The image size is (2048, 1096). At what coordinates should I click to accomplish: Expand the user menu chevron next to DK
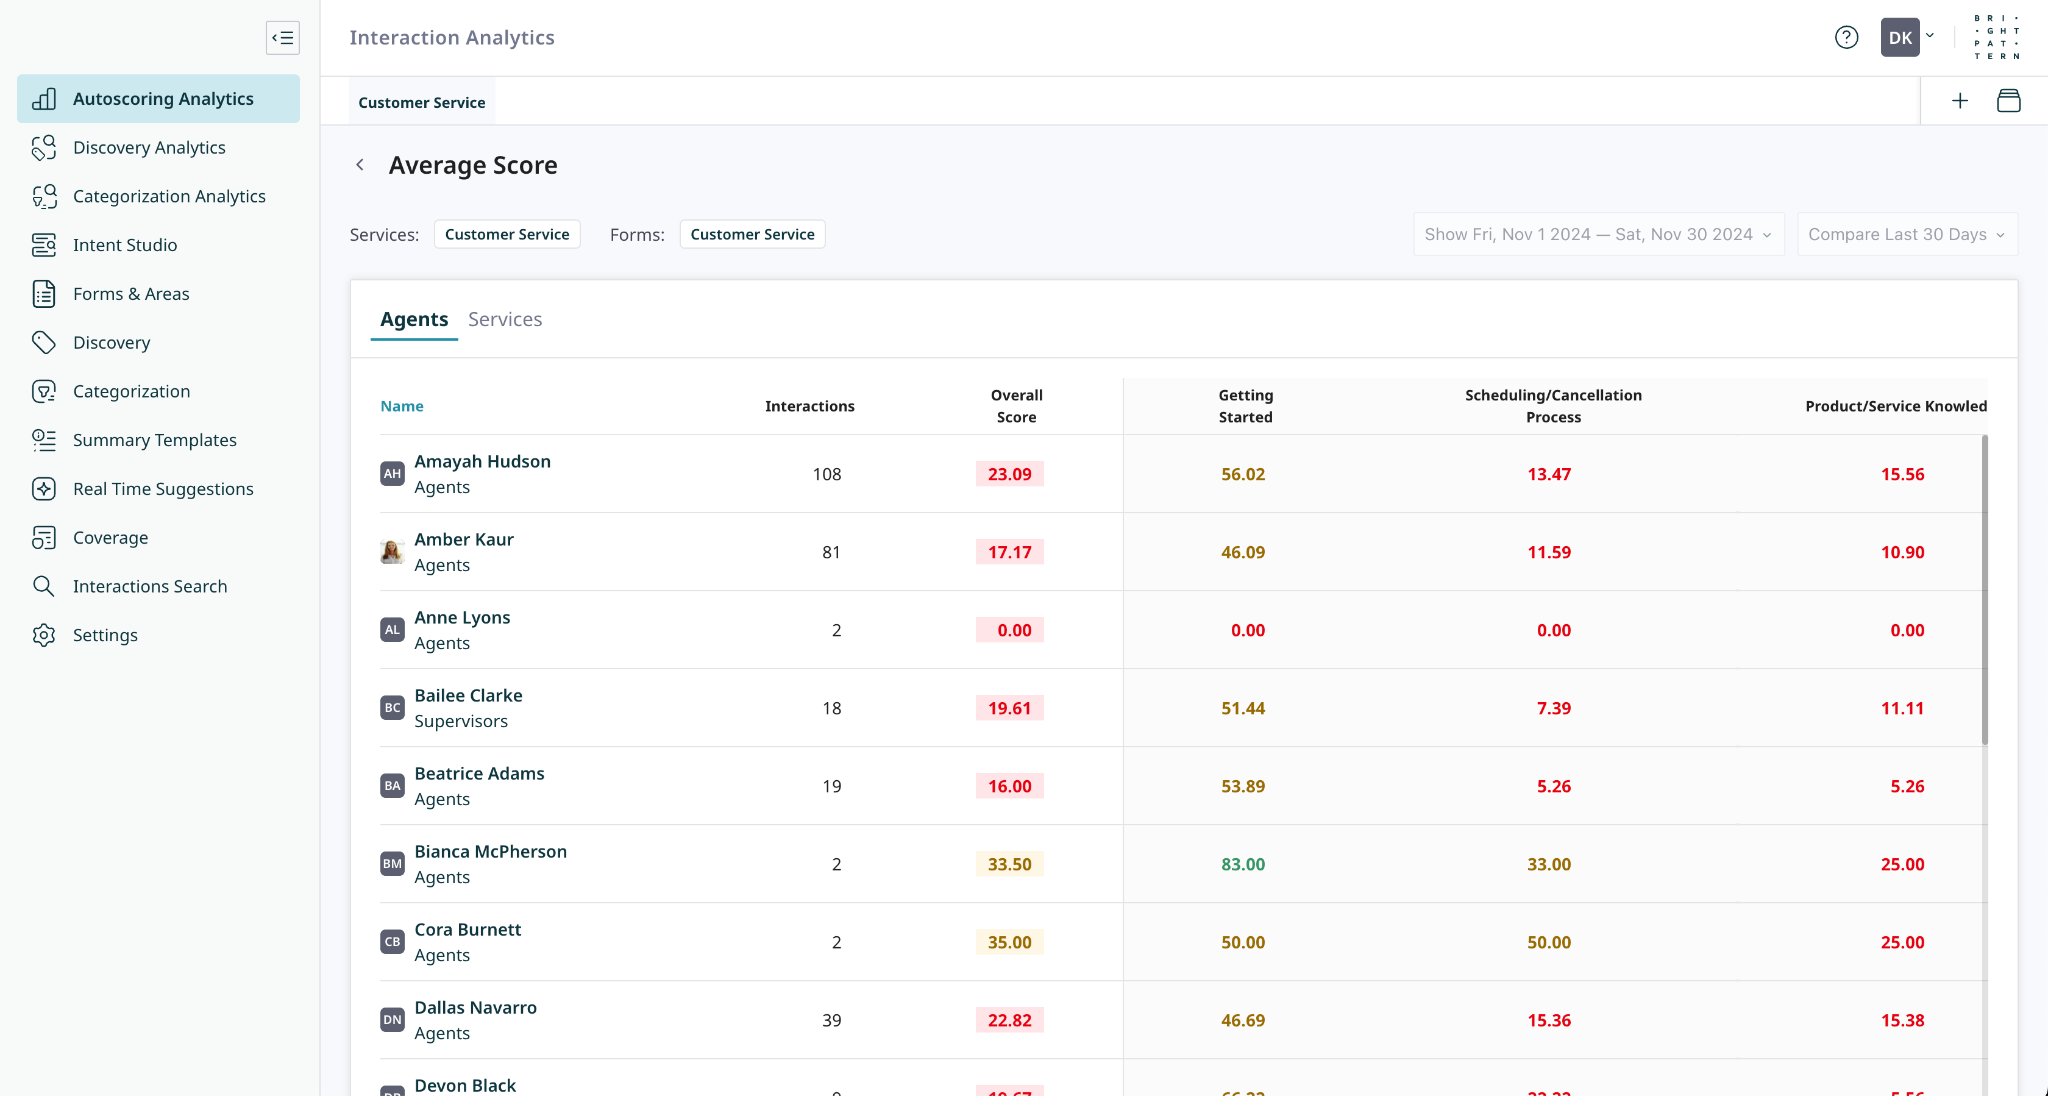click(x=1930, y=36)
